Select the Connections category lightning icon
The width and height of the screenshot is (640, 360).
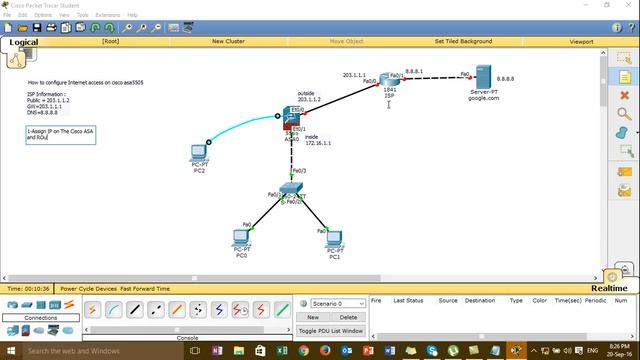pyautogui.click(x=69, y=304)
